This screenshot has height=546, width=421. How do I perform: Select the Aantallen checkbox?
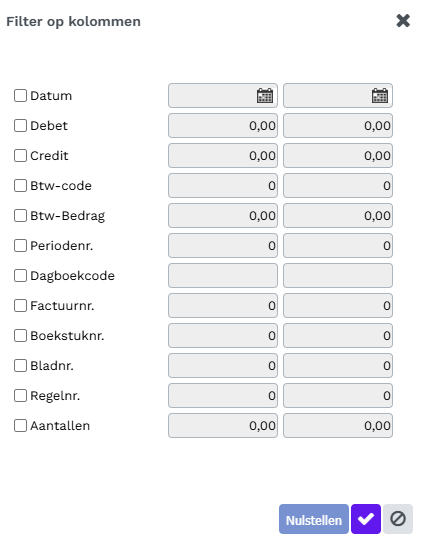[20, 426]
